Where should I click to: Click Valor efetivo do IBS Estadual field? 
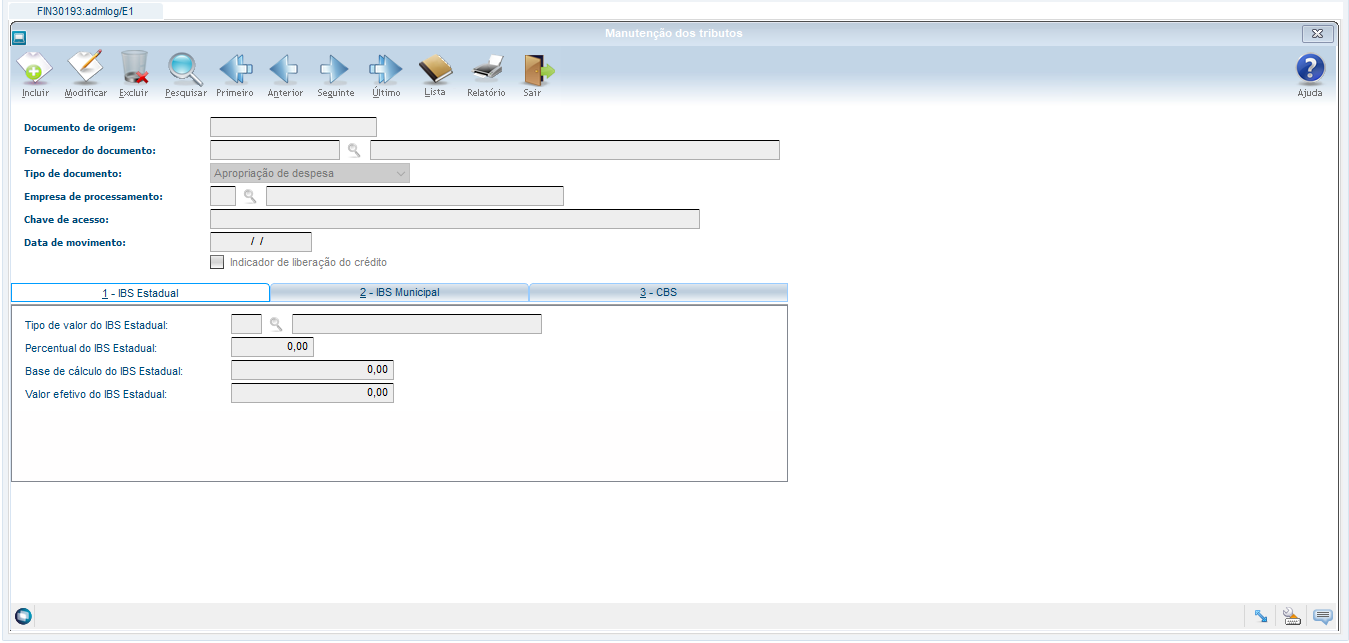click(312, 393)
